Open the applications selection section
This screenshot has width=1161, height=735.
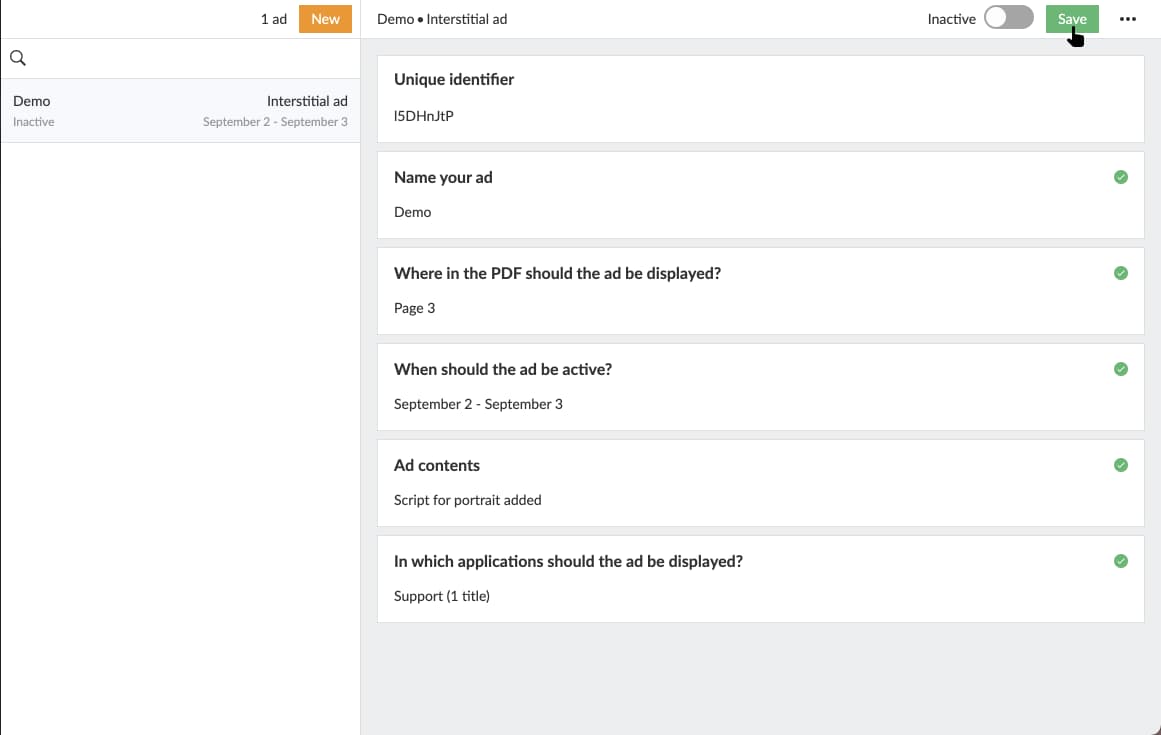[x=568, y=561]
